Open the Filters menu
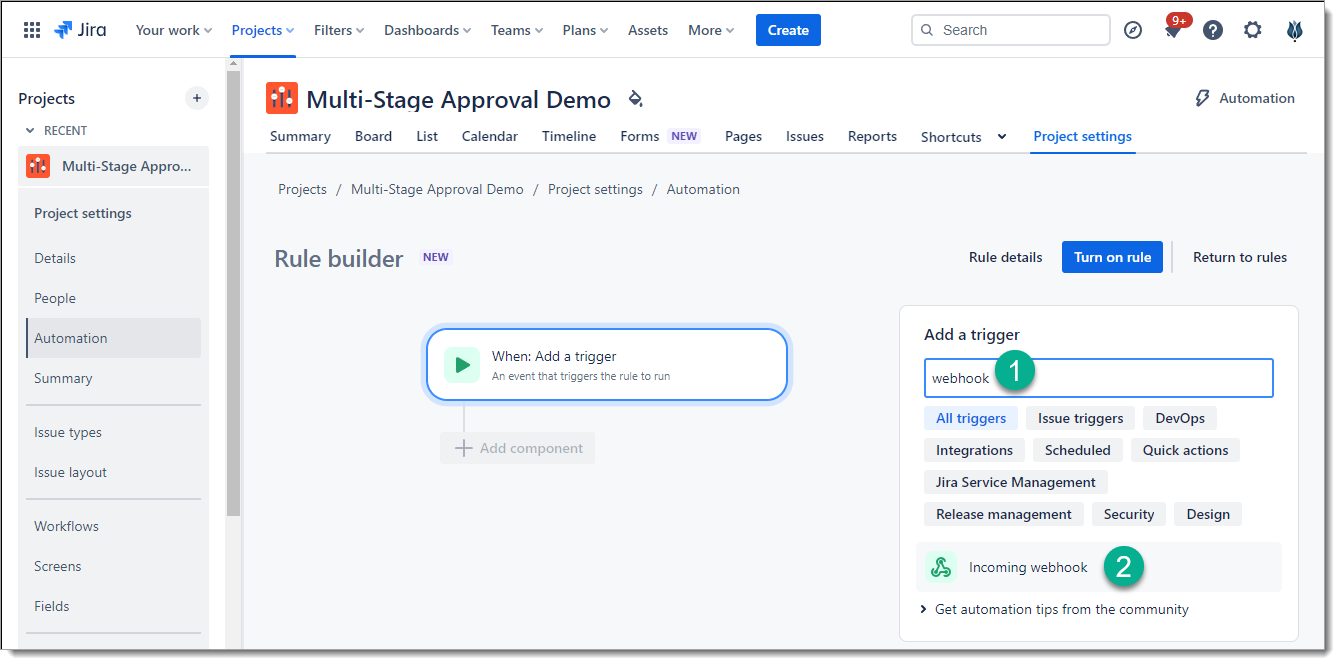The height and width of the screenshot is (665, 1340). pyautogui.click(x=339, y=30)
